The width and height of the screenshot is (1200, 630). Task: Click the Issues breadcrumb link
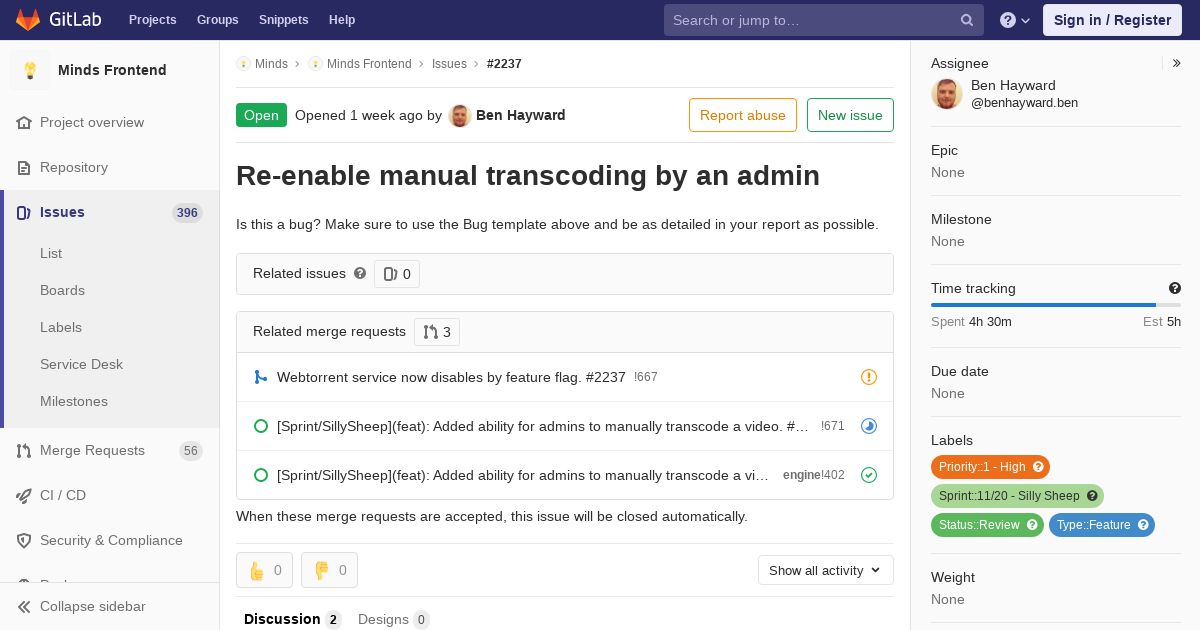(449, 64)
